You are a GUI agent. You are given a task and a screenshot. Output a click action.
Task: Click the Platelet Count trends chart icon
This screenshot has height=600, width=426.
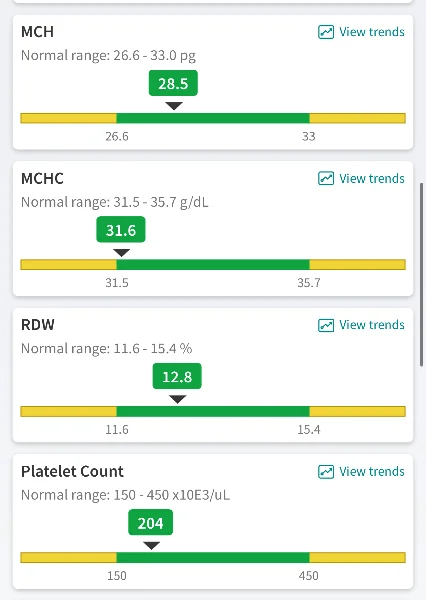pyautogui.click(x=326, y=471)
